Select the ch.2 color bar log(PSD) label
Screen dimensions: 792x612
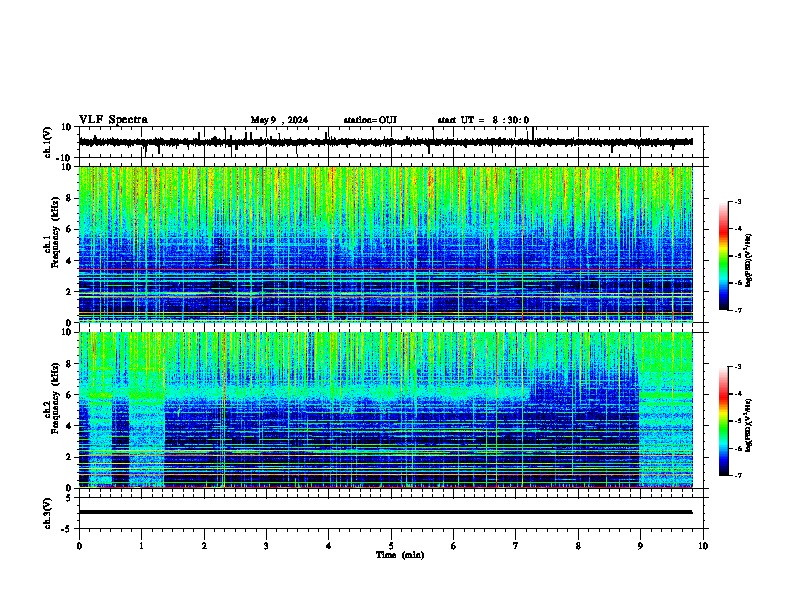pos(749,425)
